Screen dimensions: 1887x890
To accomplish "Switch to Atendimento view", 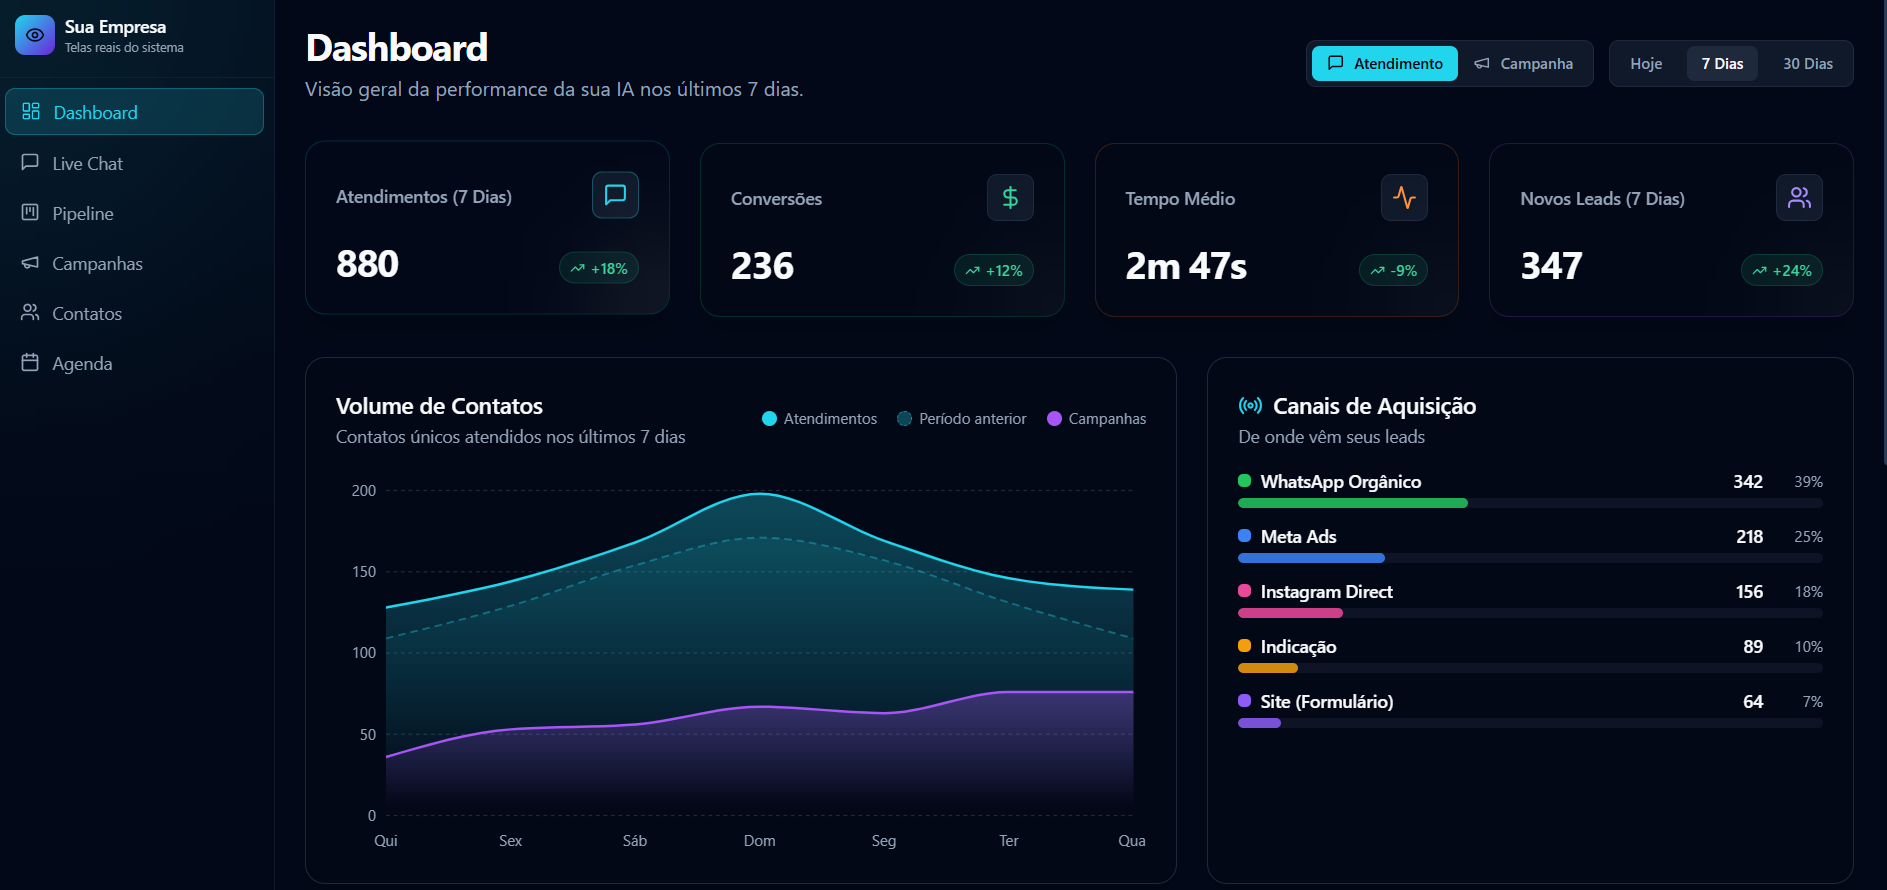I will tap(1385, 63).
